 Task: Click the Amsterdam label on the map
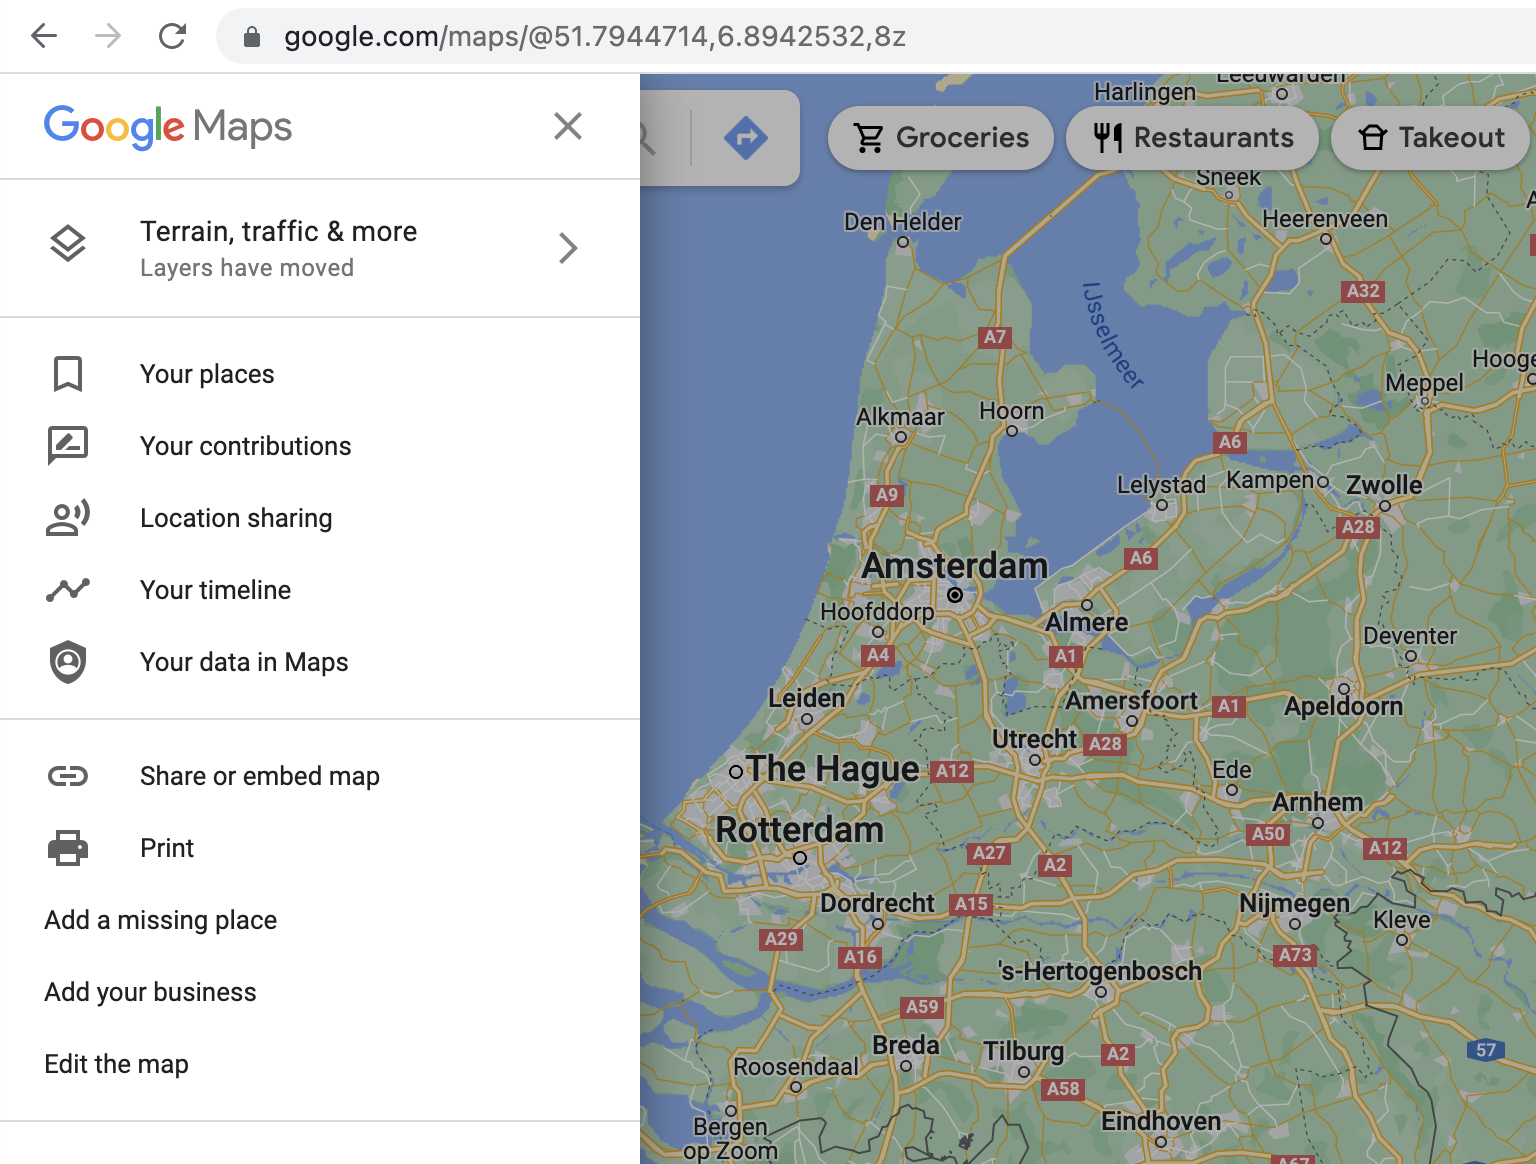click(955, 566)
